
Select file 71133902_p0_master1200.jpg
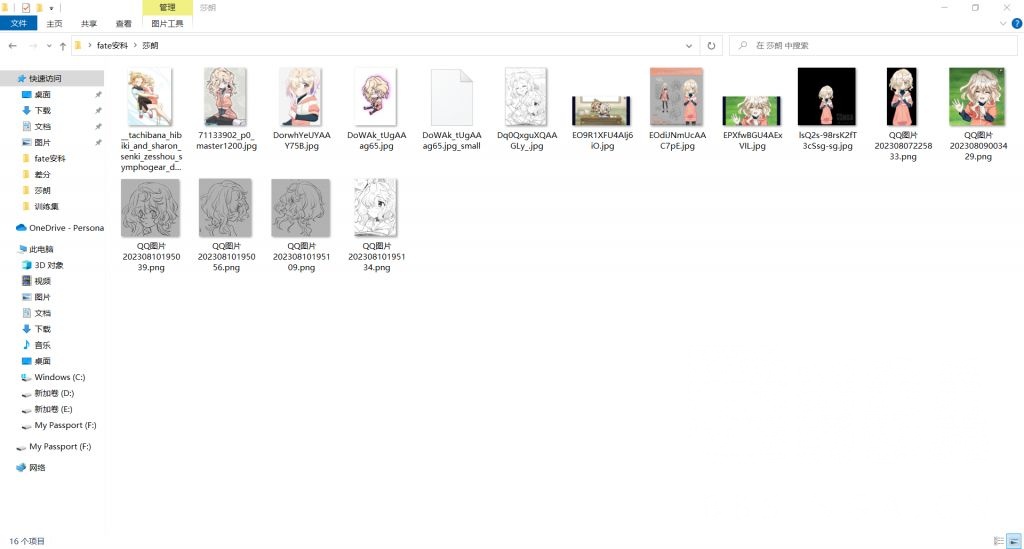pos(226,110)
